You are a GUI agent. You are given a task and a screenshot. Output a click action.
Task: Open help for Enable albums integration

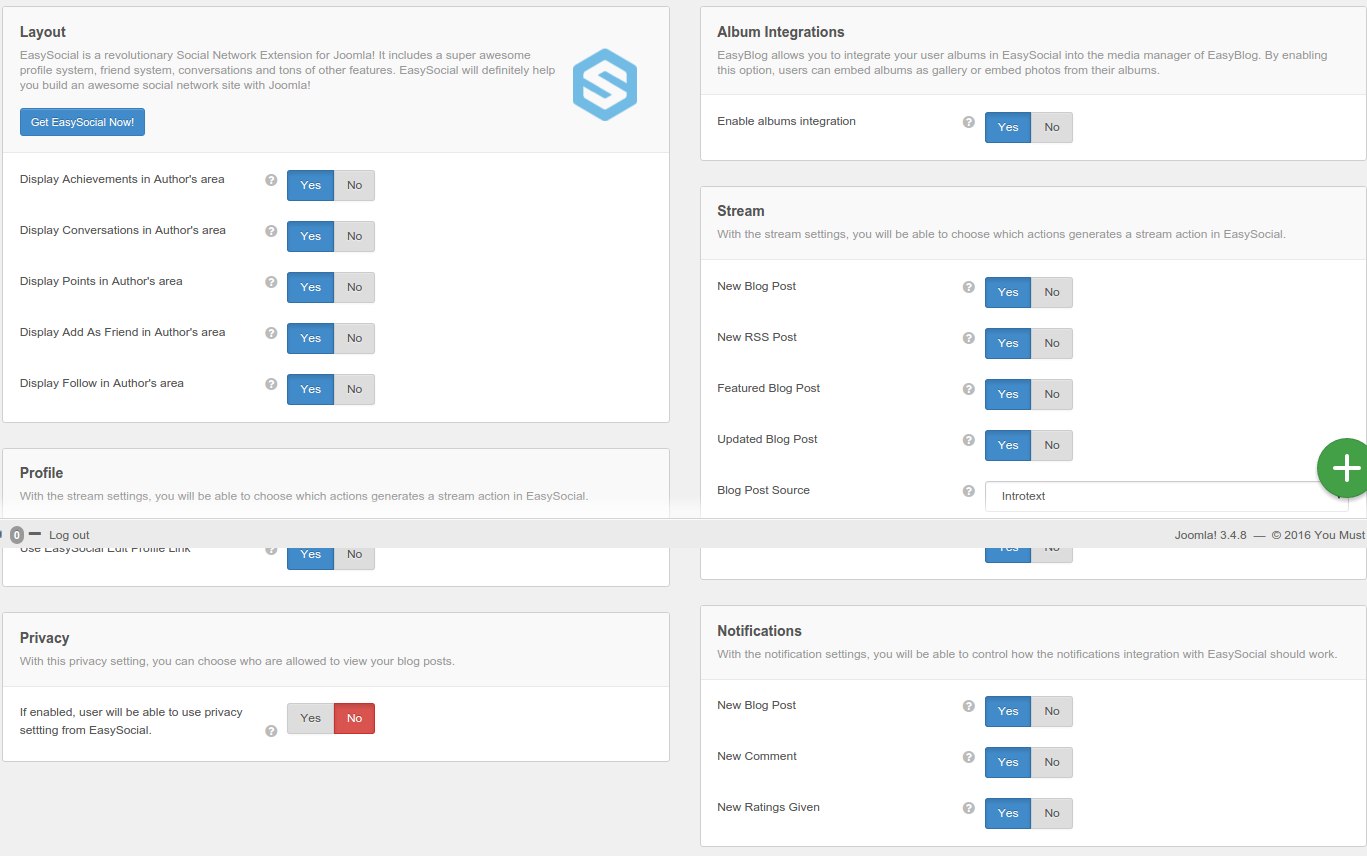pyautogui.click(x=968, y=122)
